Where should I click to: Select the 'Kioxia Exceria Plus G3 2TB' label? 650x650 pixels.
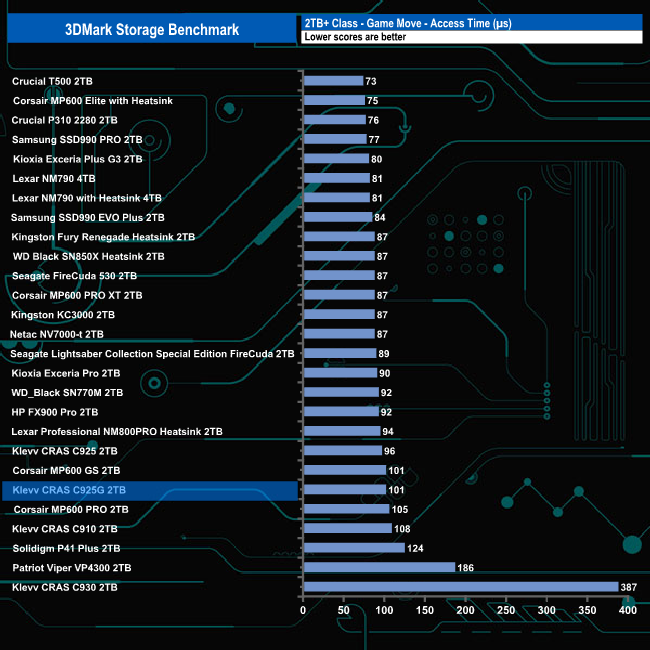(78, 159)
